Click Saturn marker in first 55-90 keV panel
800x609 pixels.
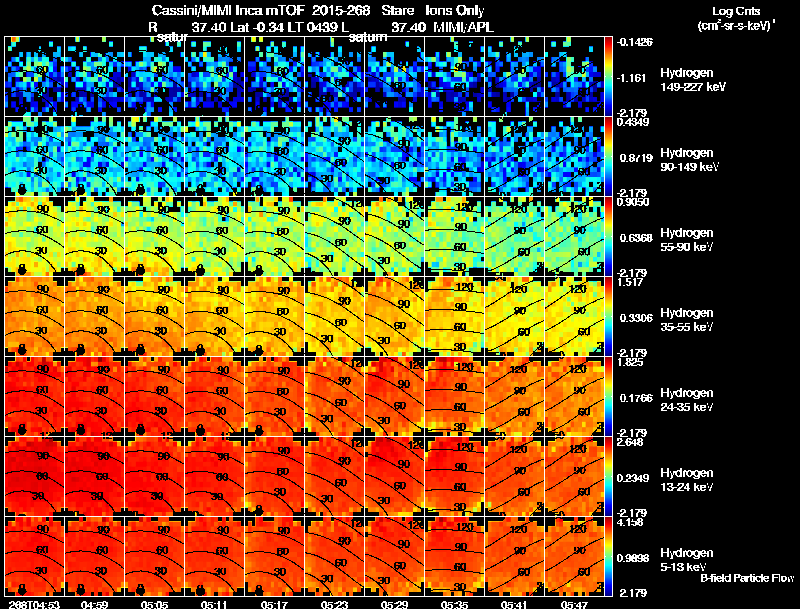point(21,269)
